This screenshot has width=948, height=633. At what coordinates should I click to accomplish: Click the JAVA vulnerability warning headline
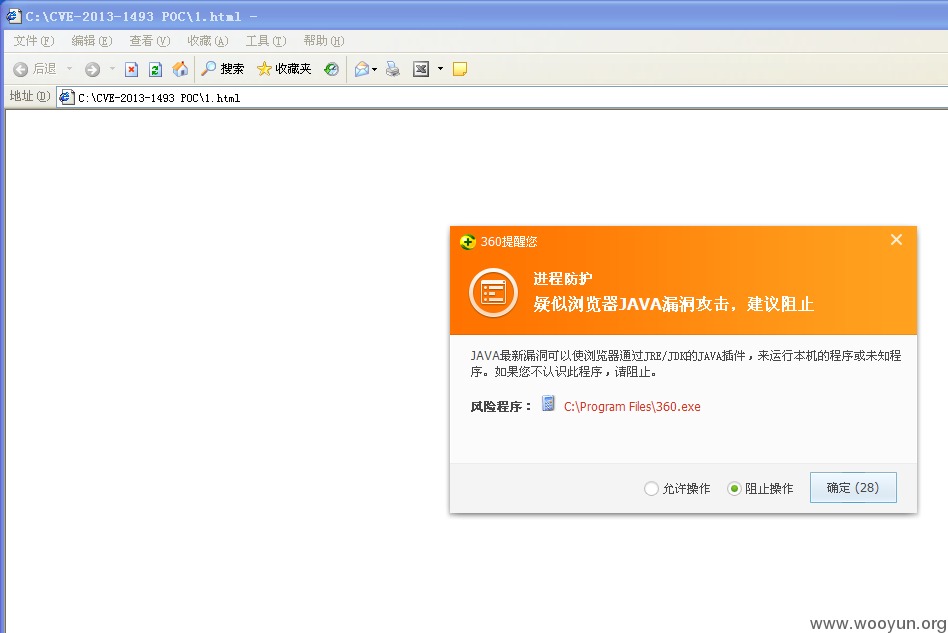674,304
